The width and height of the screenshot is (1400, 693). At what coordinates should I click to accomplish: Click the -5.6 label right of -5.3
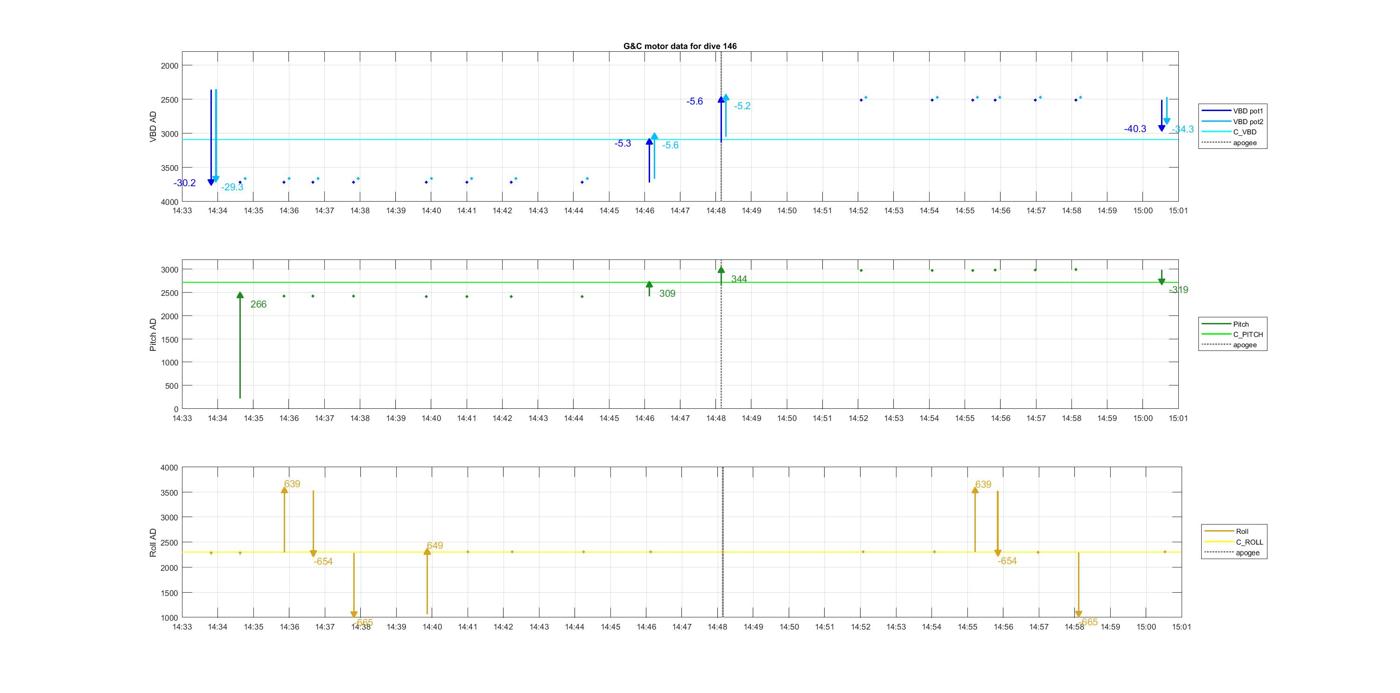(670, 146)
